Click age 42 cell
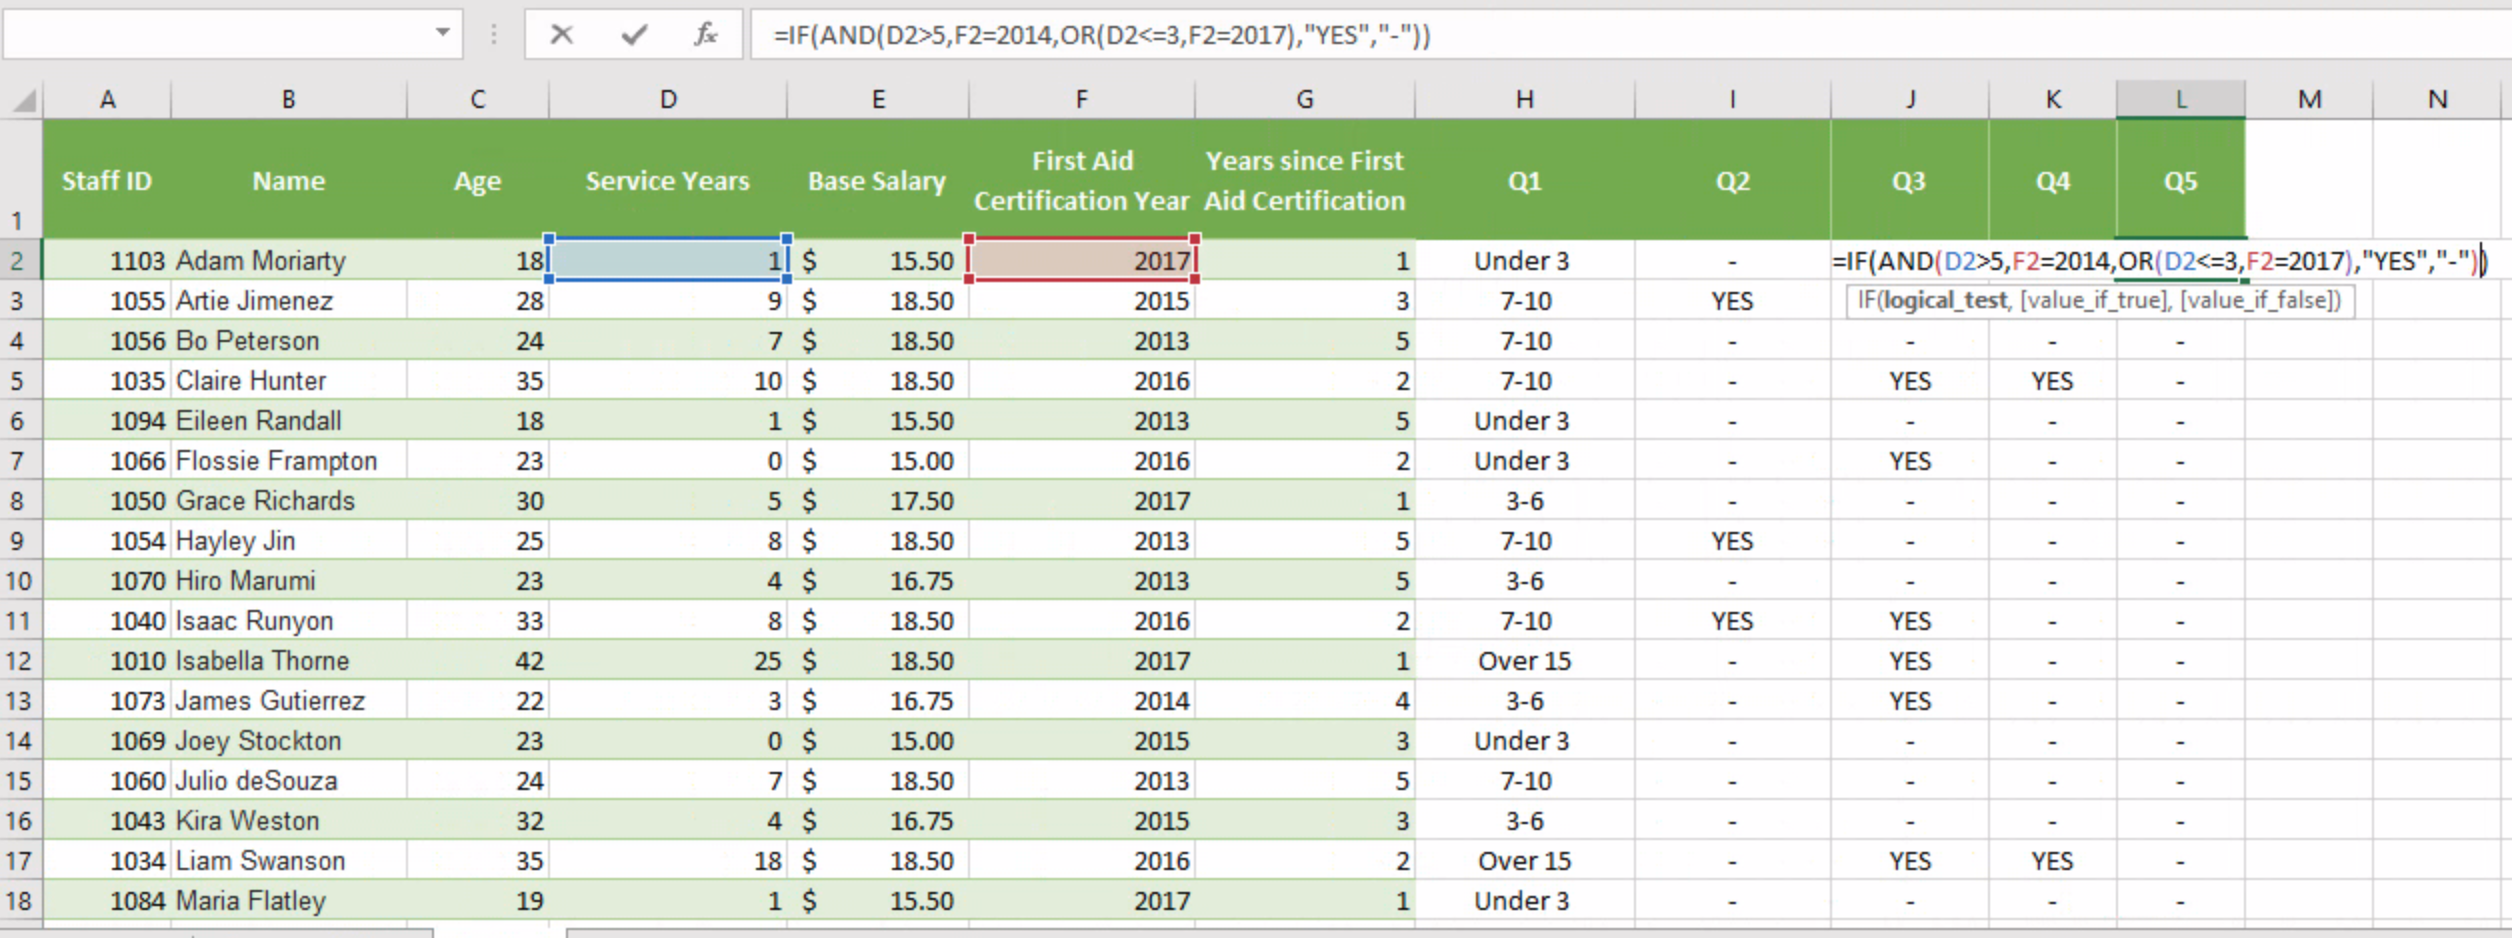This screenshot has height=938, width=2512. pyautogui.click(x=477, y=661)
